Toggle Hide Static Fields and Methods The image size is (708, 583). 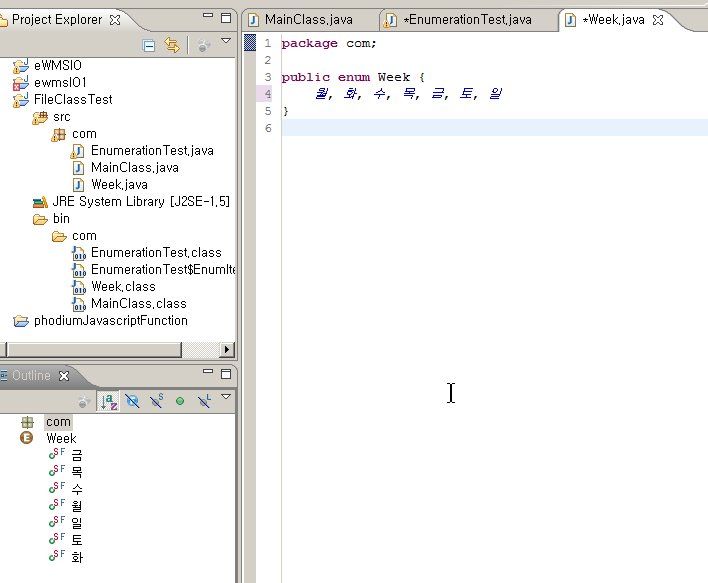coord(157,401)
